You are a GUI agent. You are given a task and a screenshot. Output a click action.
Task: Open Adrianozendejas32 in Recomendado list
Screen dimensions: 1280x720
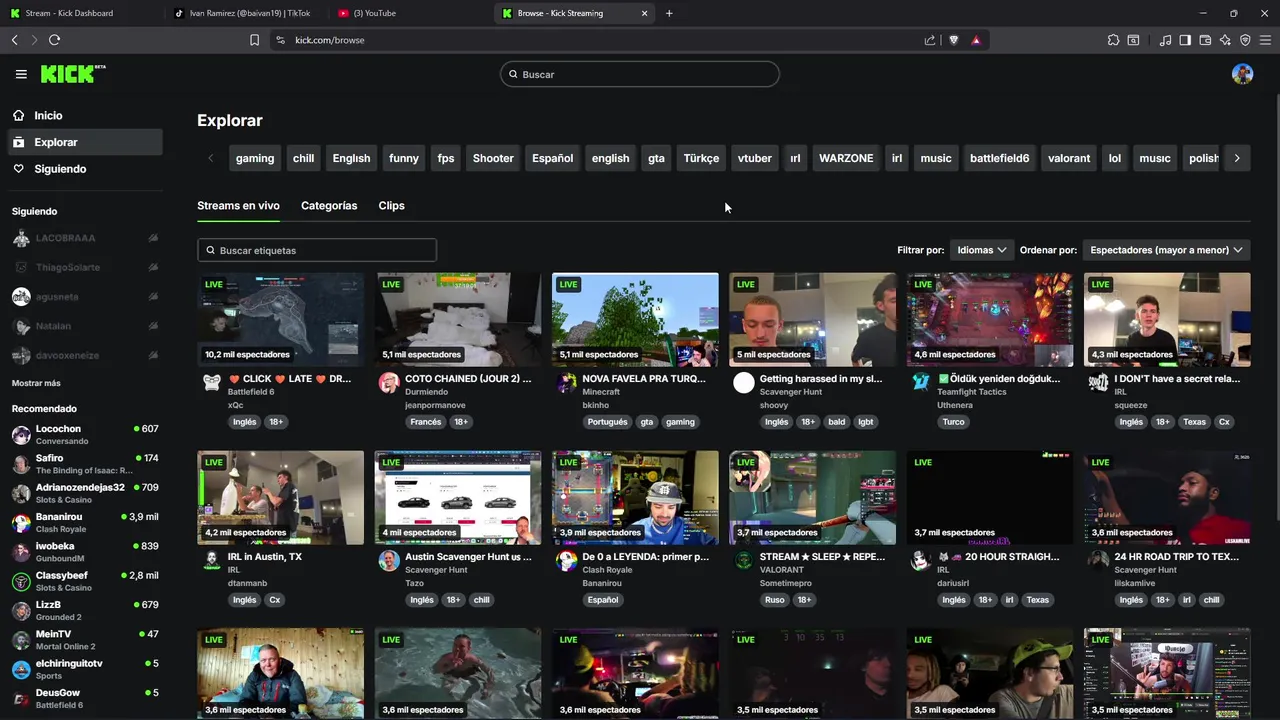click(x=85, y=493)
